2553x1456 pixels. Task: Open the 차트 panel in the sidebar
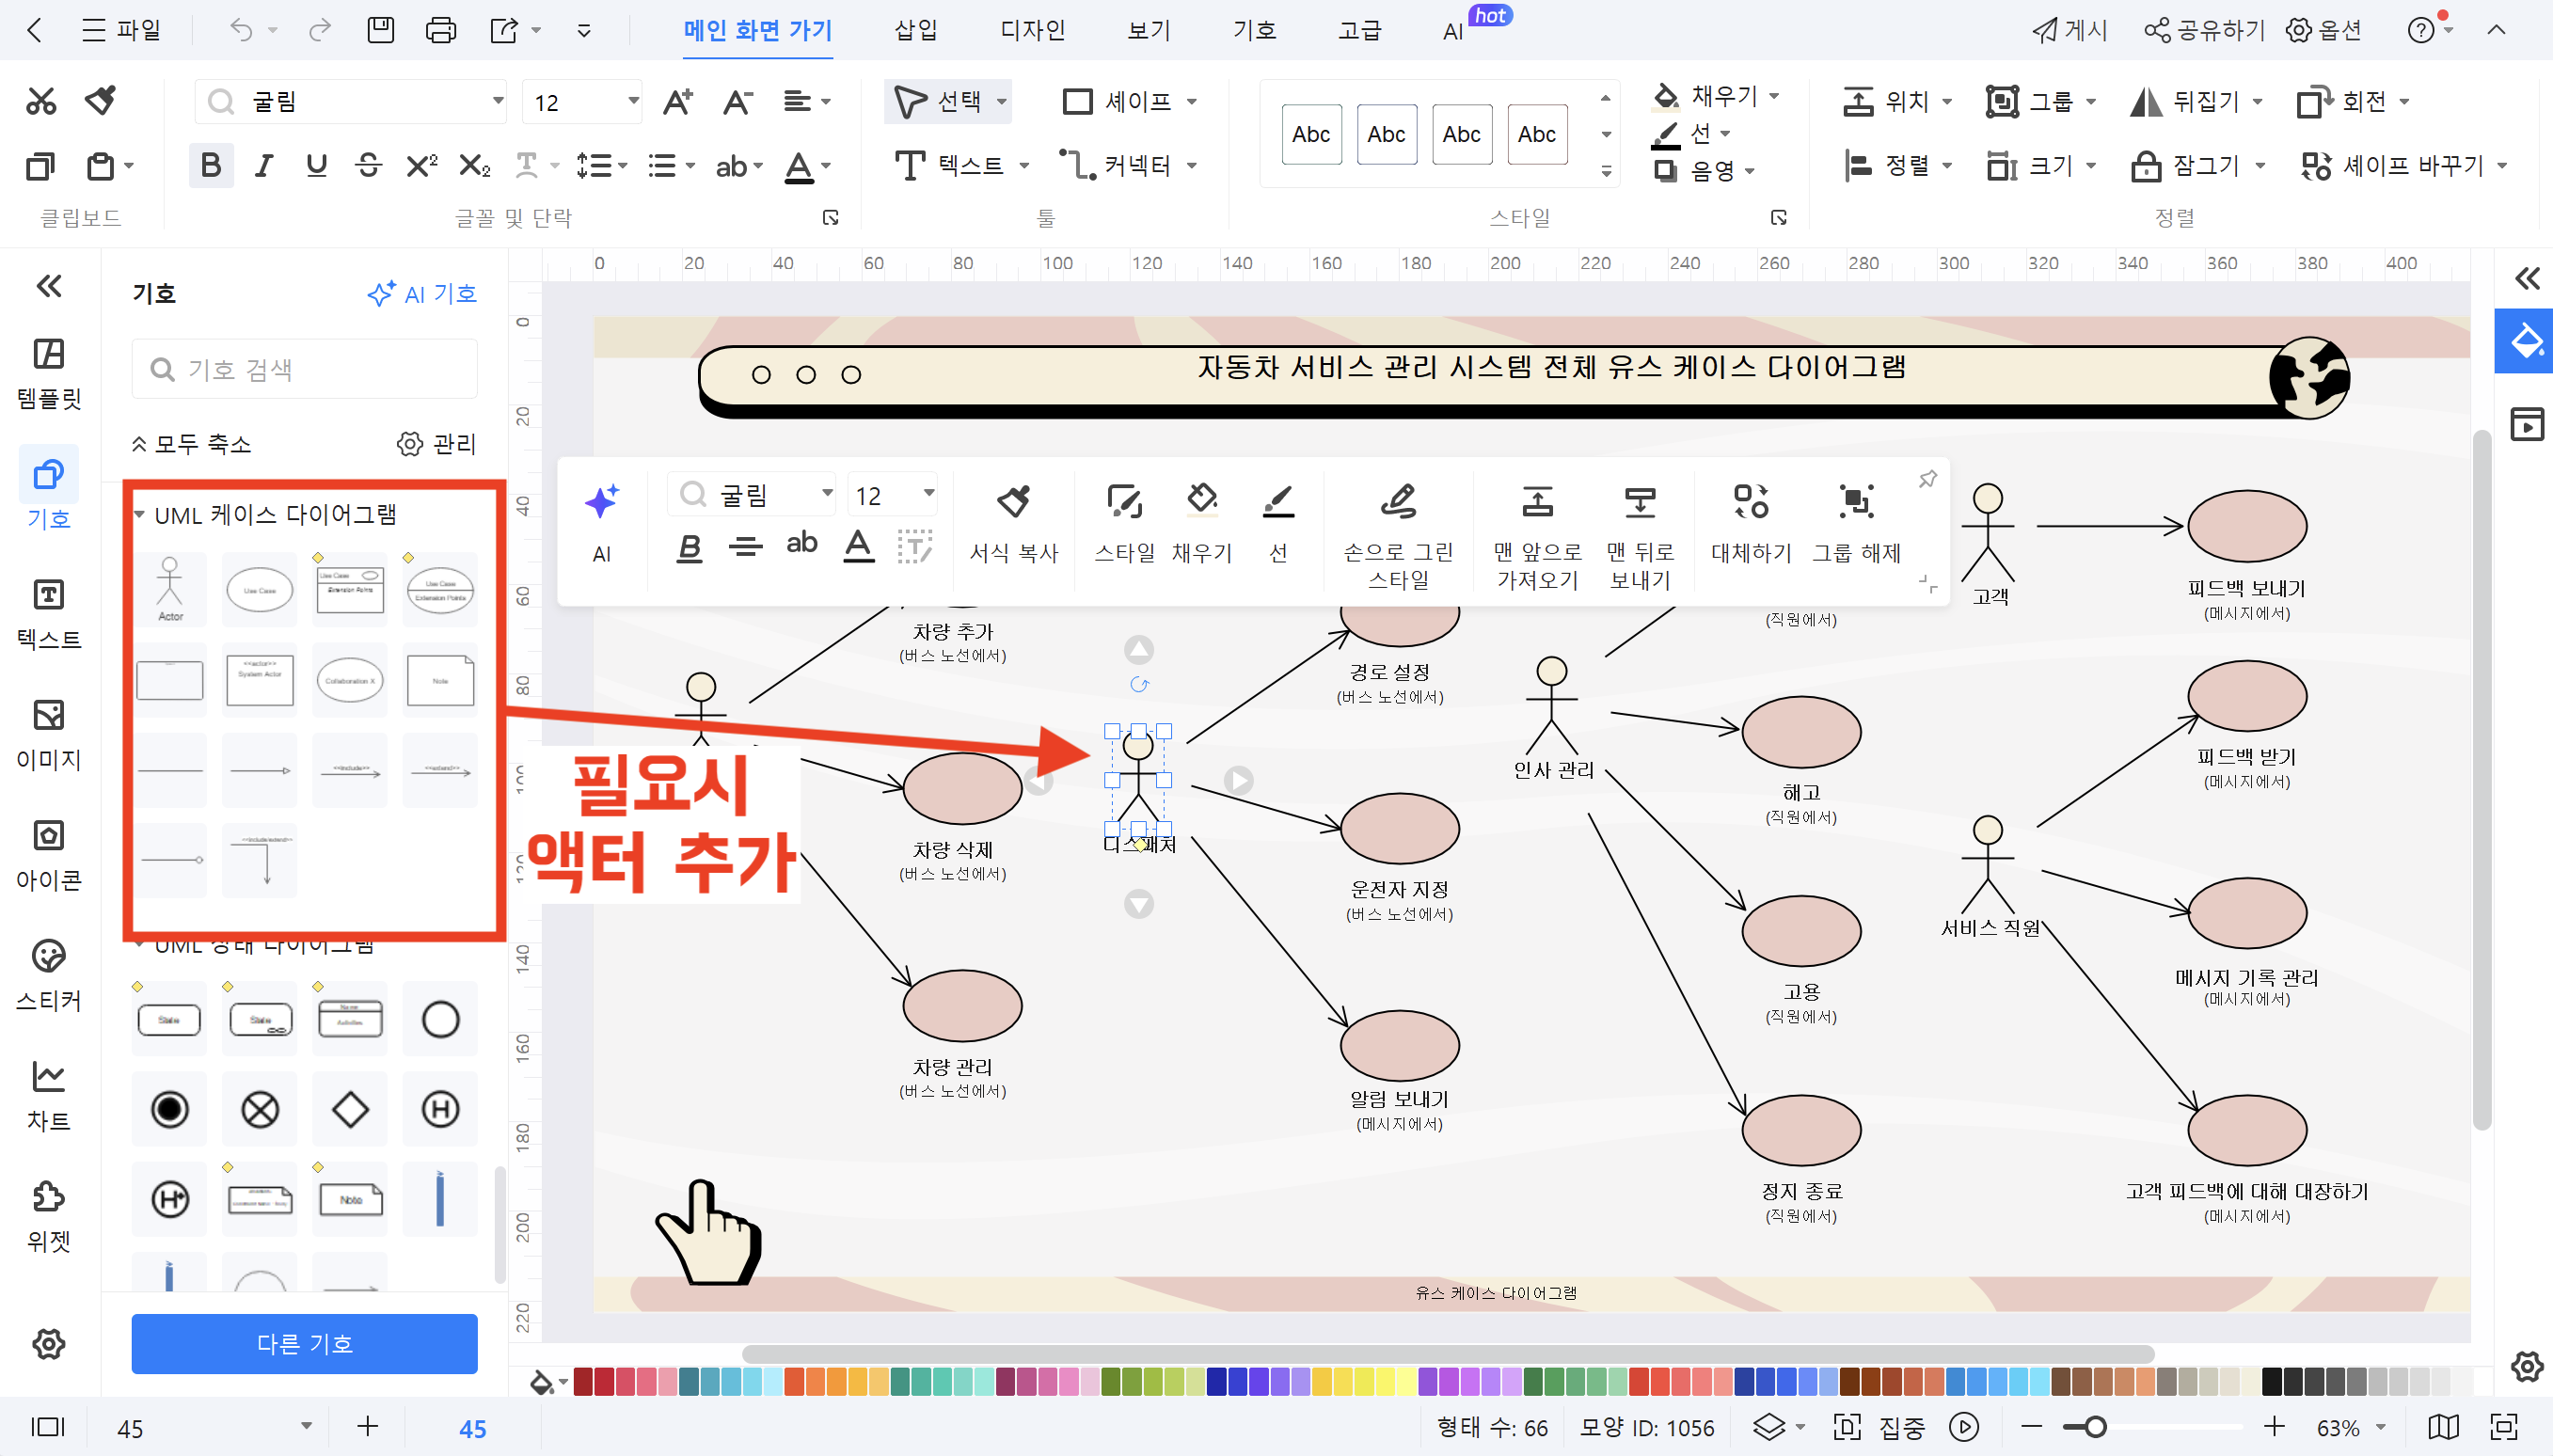47,1090
